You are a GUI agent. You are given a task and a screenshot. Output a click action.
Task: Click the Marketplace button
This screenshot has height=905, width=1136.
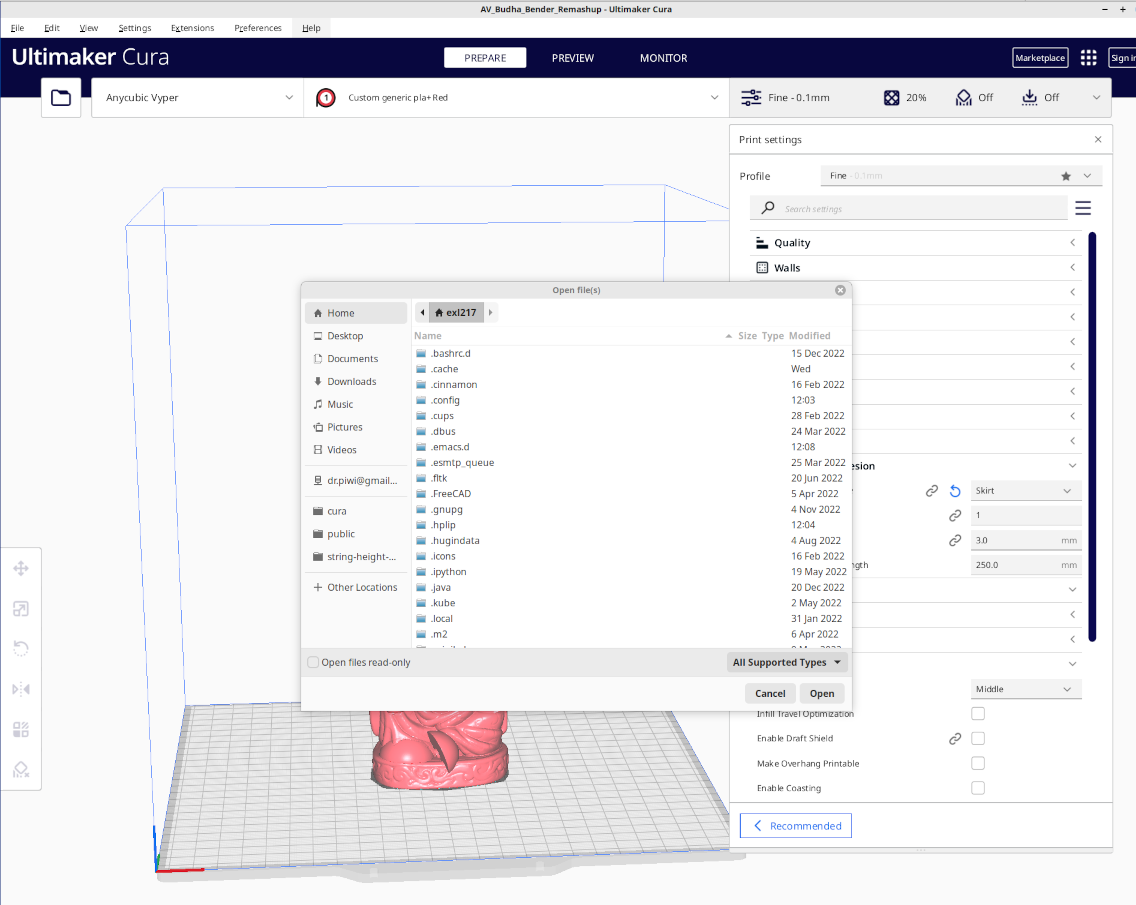pyautogui.click(x=1040, y=58)
